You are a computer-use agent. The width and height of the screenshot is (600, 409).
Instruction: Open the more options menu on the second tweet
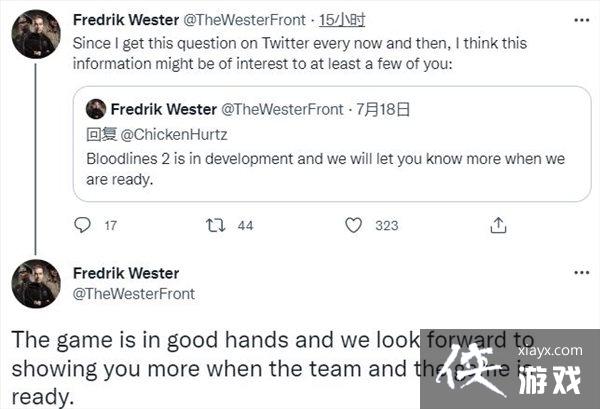tap(581, 273)
